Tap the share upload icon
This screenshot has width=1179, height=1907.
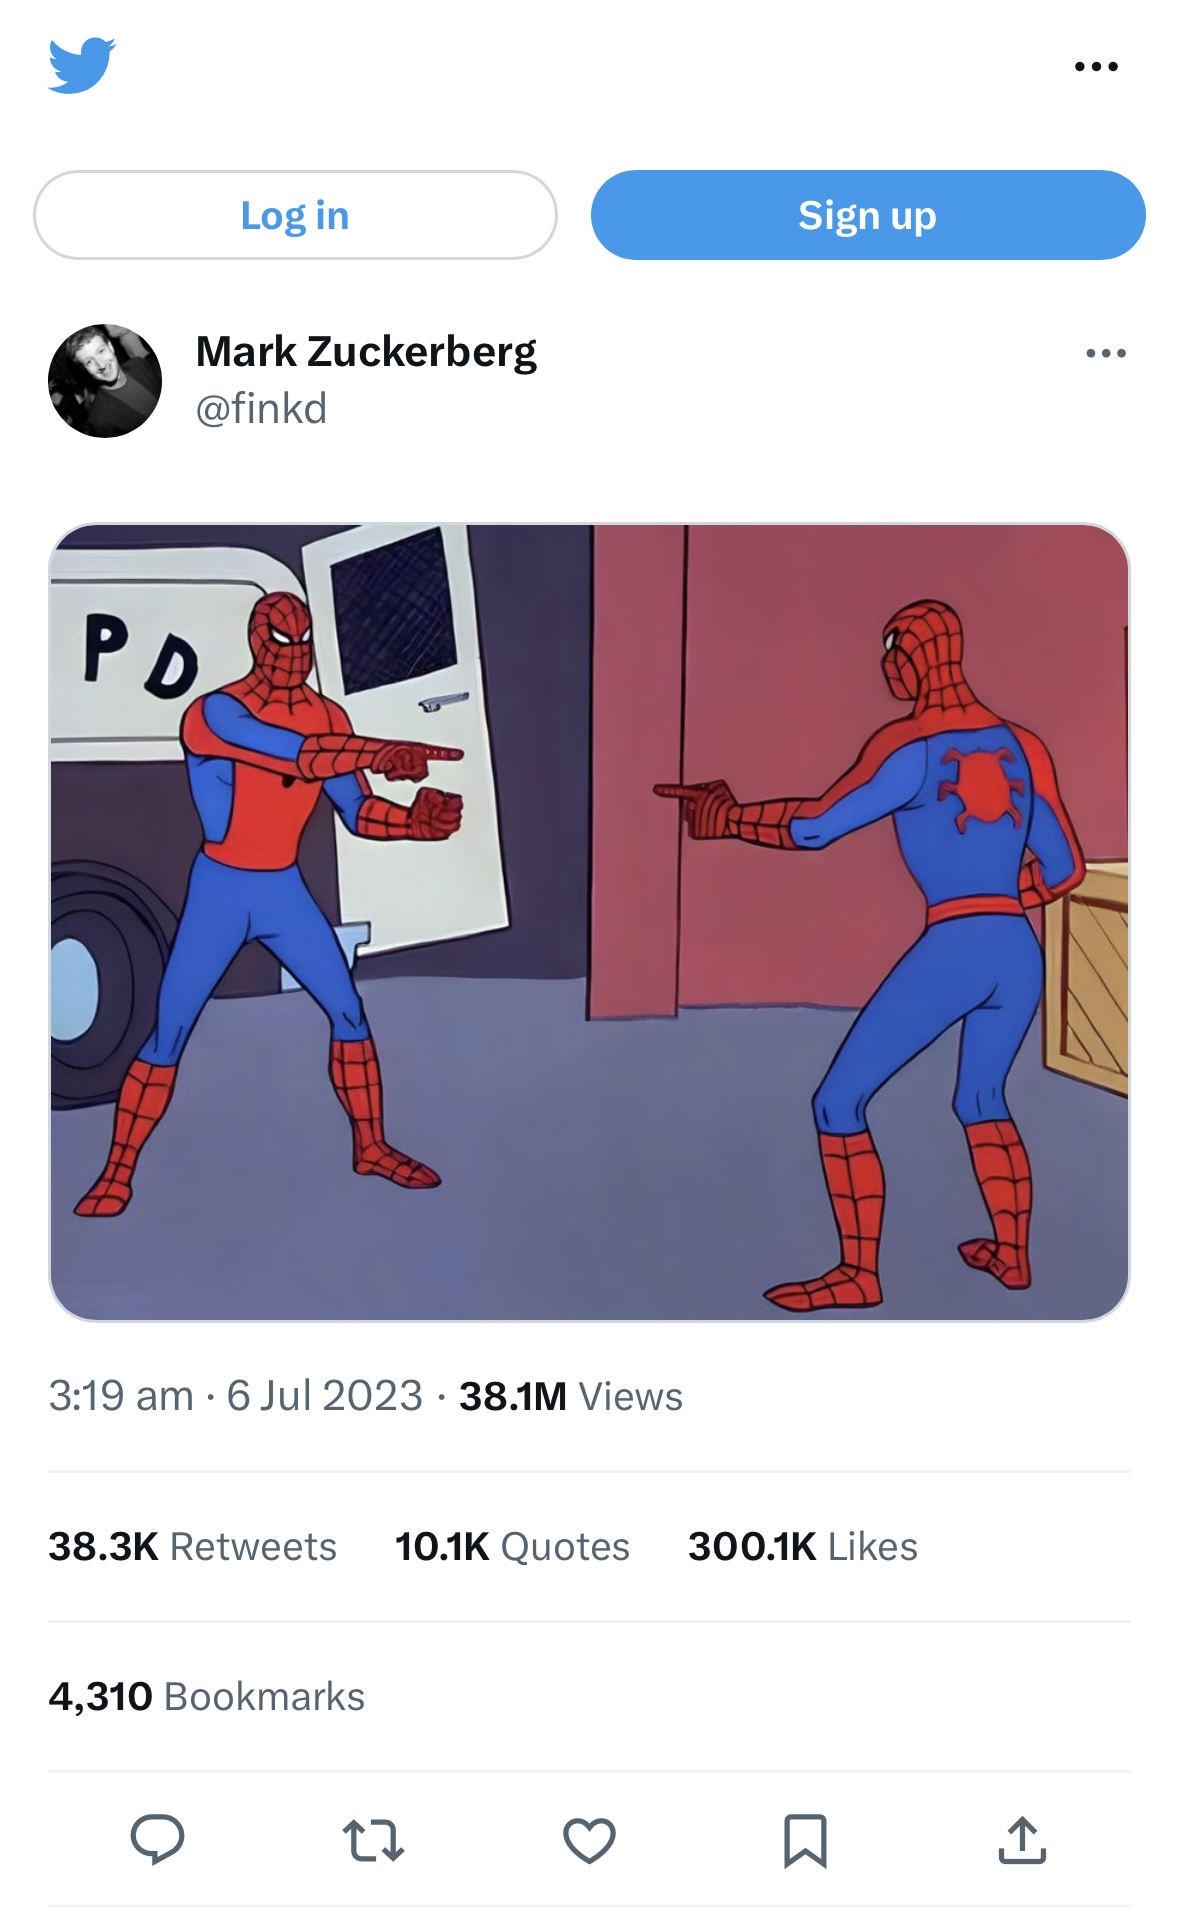[1021, 1840]
